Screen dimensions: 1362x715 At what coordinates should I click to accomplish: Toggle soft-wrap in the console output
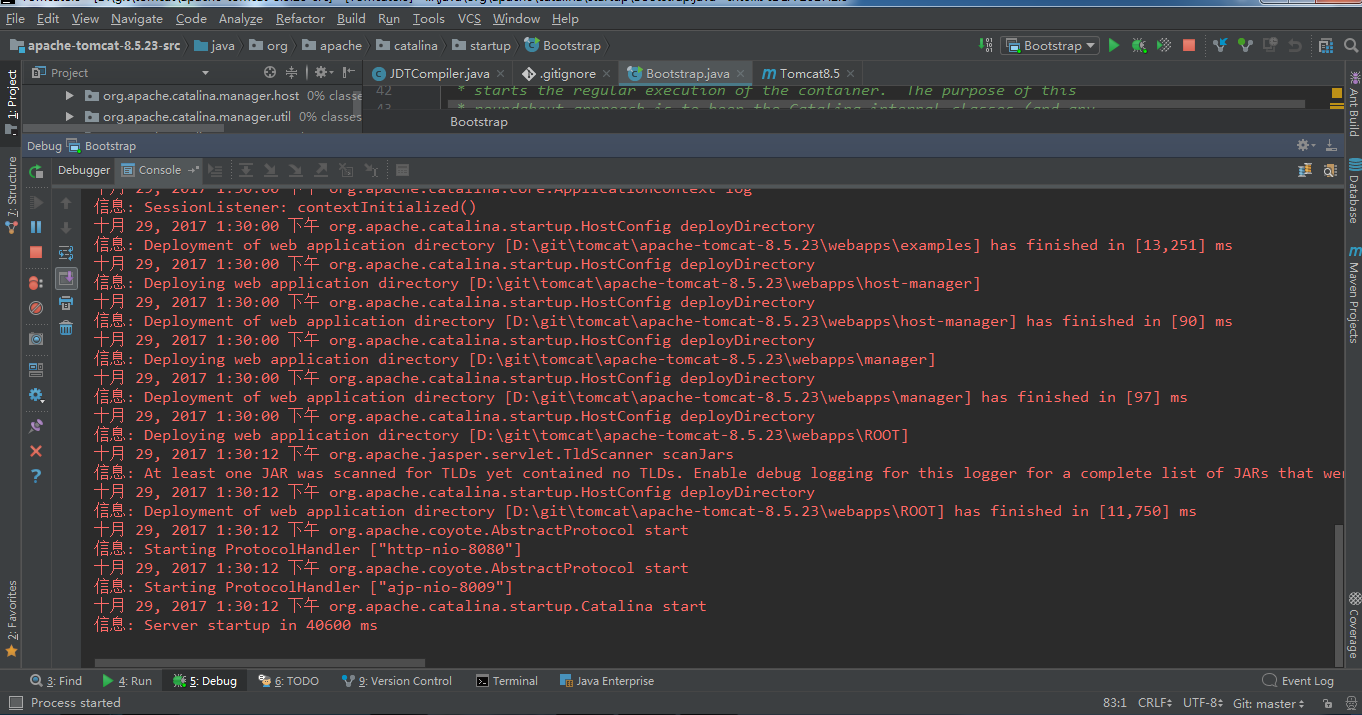(66, 253)
